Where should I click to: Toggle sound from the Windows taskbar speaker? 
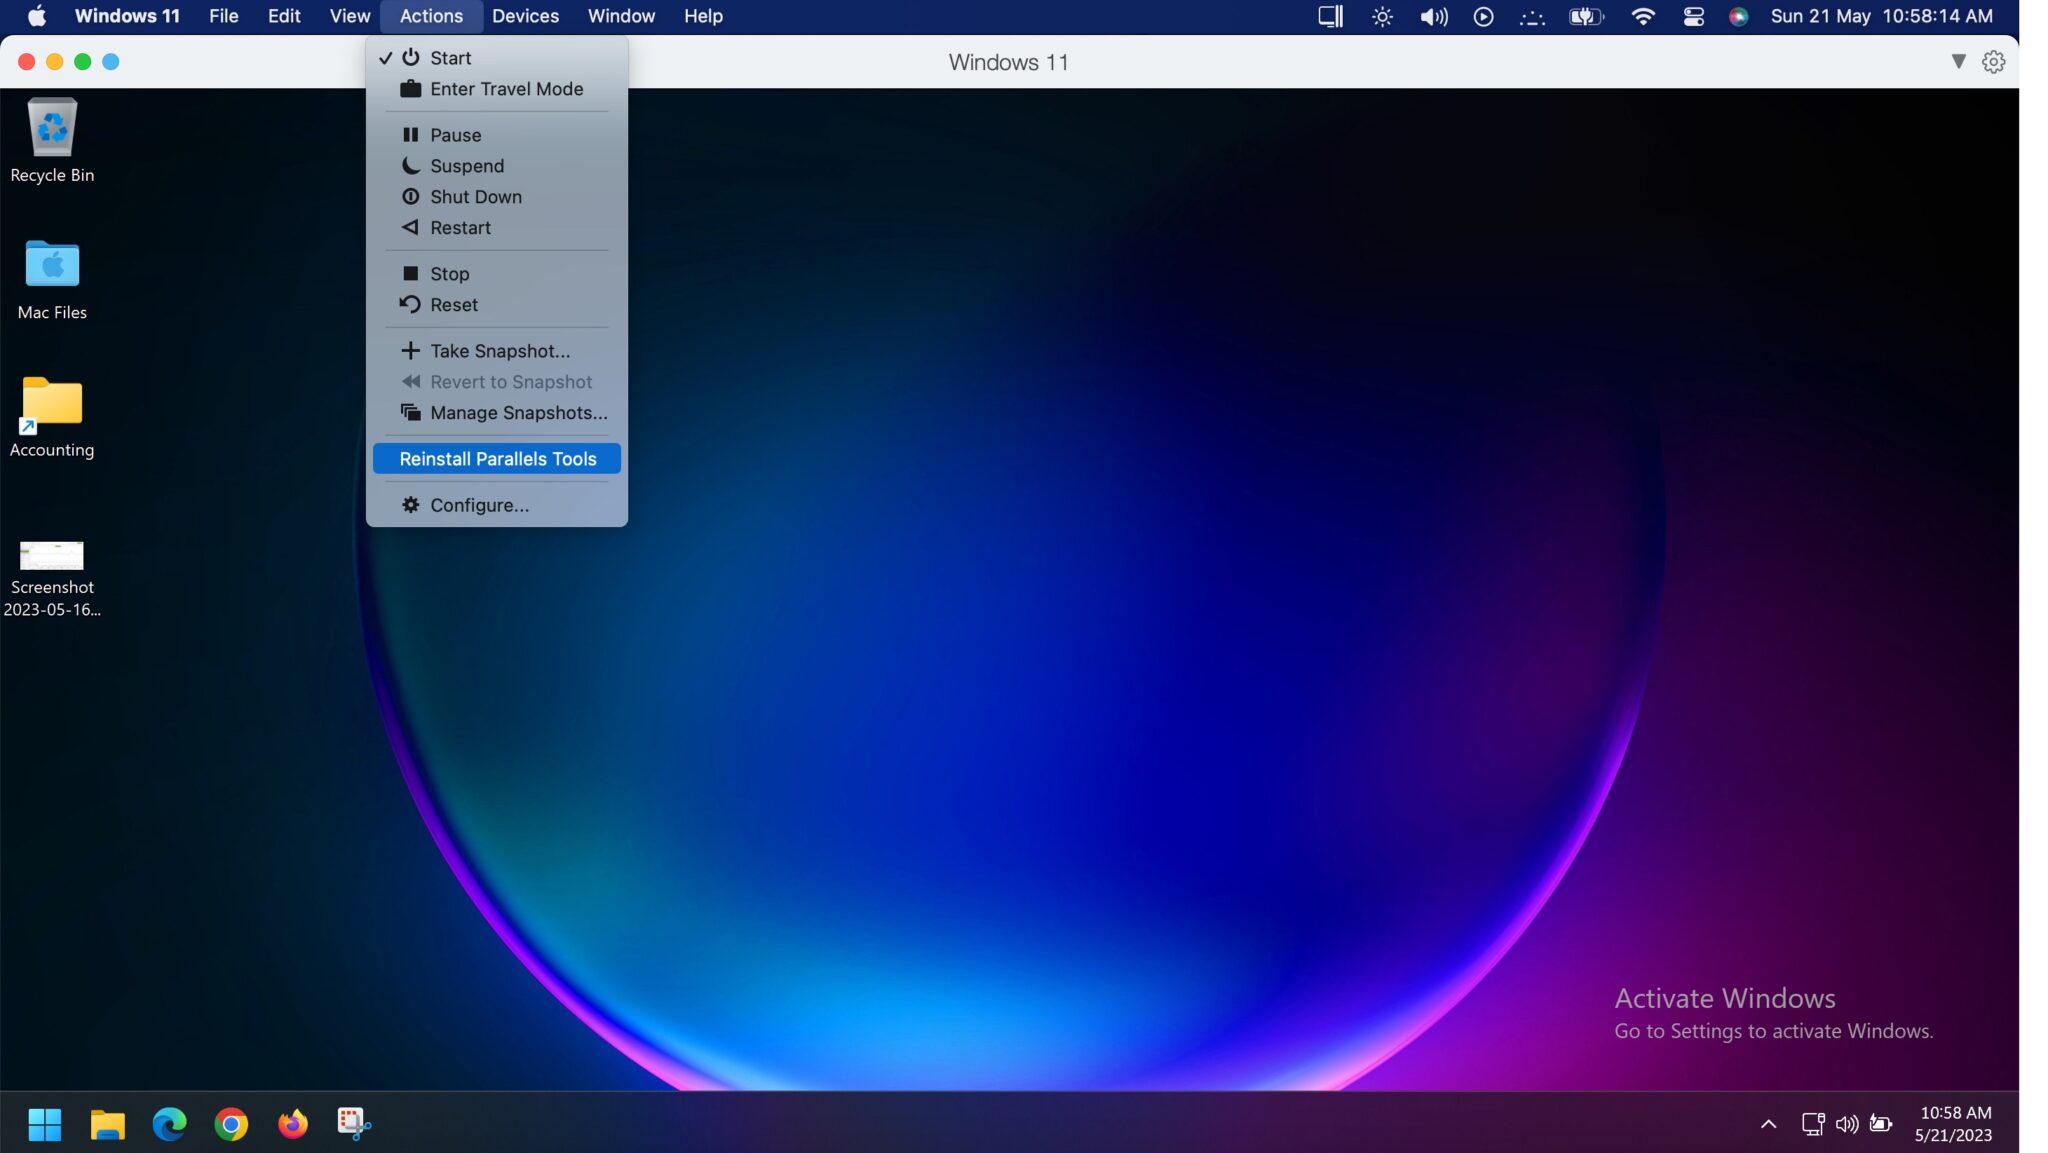click(1845, 1122)
